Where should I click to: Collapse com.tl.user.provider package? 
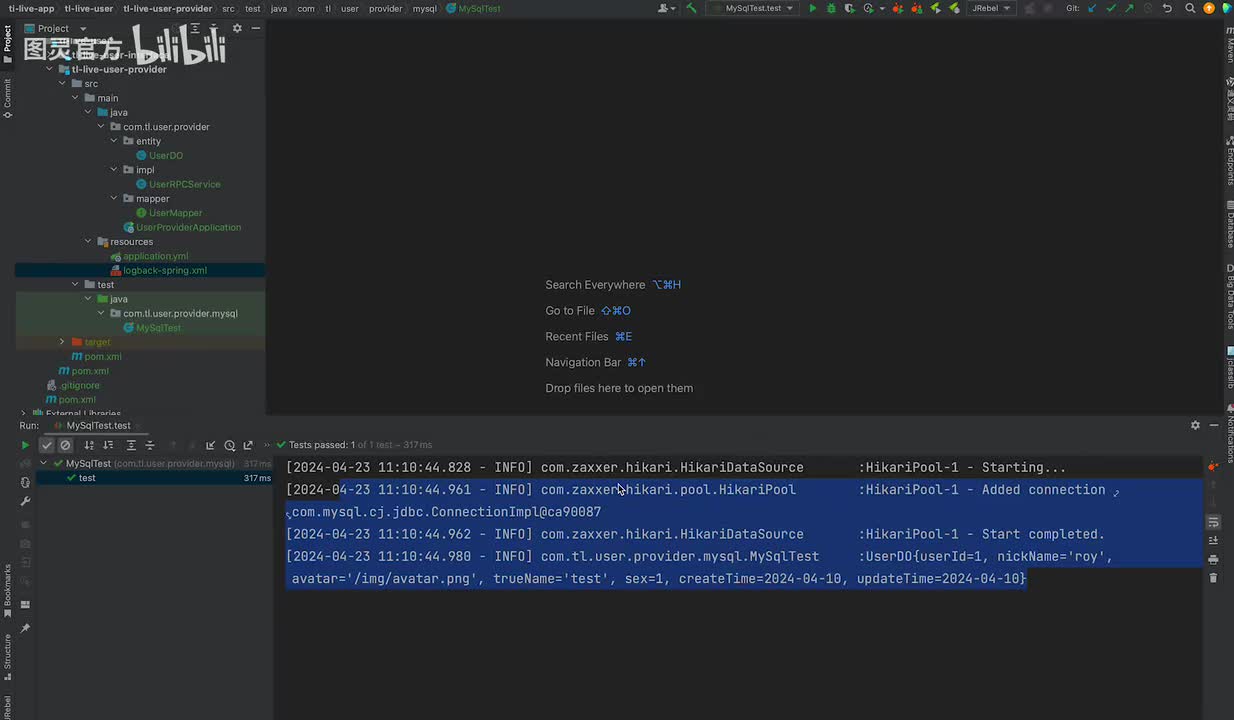tap(101, 127)
